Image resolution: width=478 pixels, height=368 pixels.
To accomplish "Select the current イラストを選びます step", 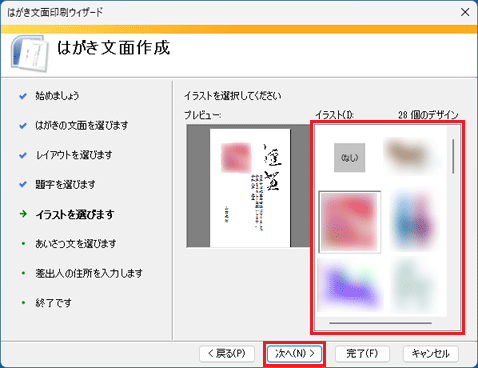I will (75, 214).
